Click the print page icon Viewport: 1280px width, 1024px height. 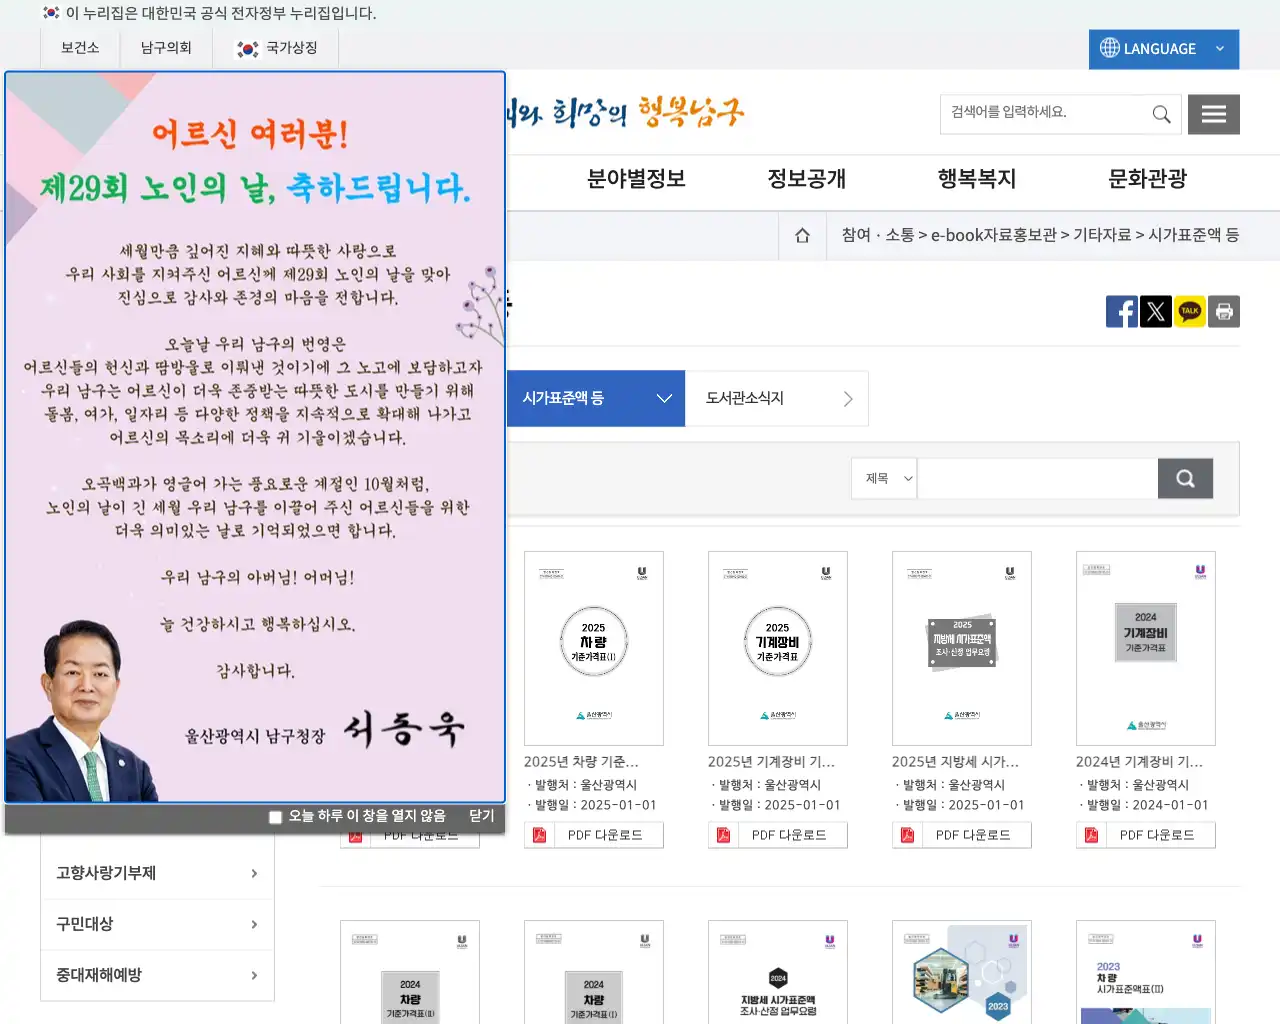tap(1224, 312)
